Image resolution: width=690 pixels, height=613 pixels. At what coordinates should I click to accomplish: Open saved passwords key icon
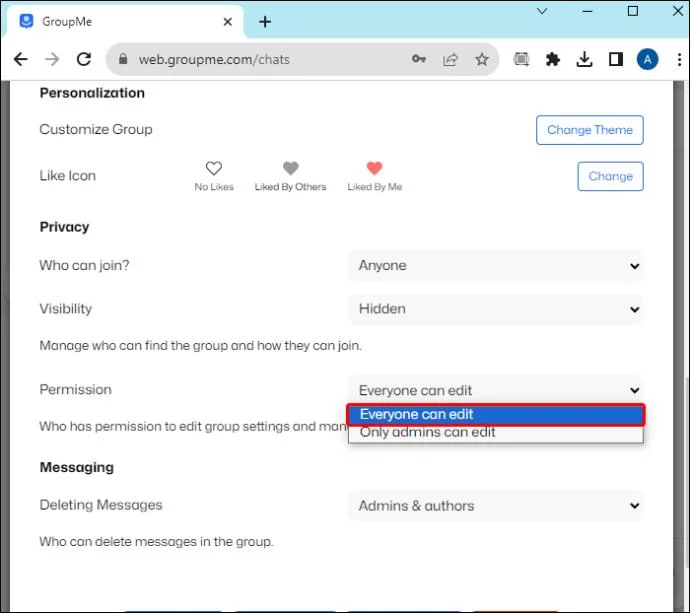(x=418, y=59)
